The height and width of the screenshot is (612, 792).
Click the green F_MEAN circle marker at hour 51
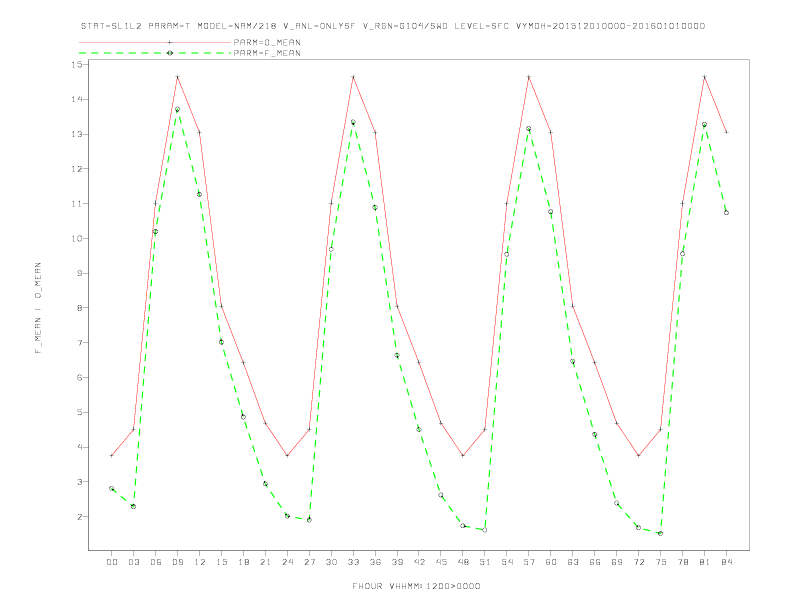pyautogui.click(x=485, y=530)
